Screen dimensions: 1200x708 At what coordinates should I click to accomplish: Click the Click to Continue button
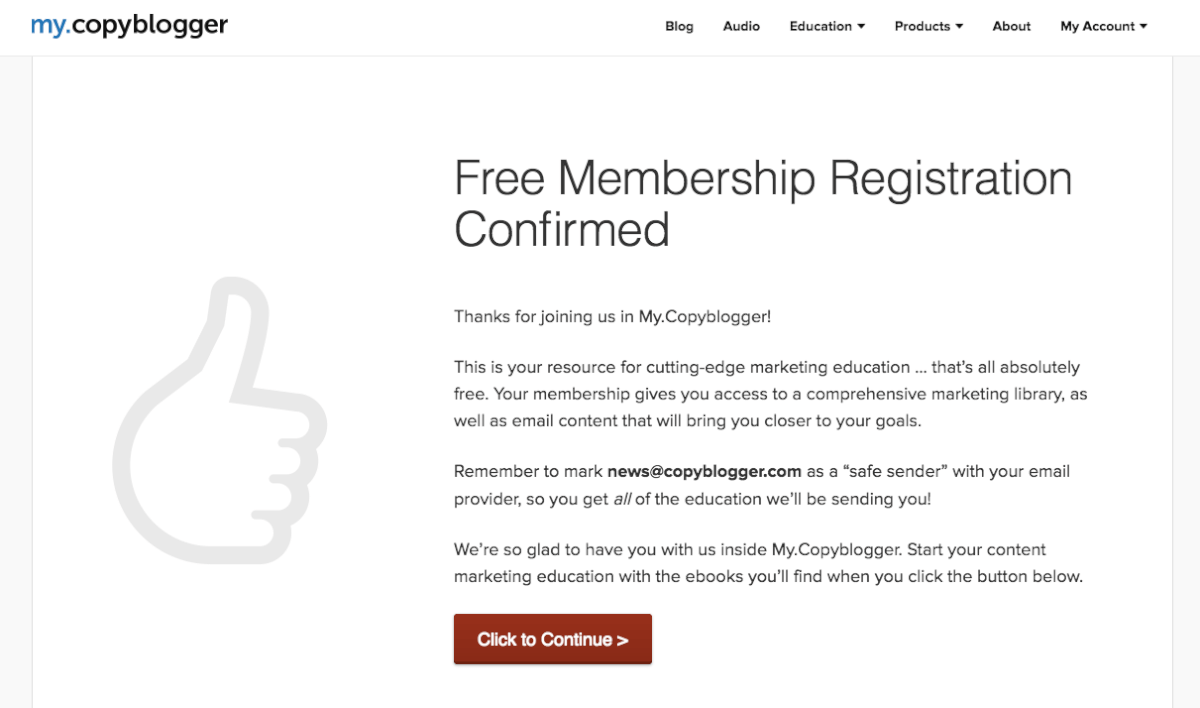553,639
